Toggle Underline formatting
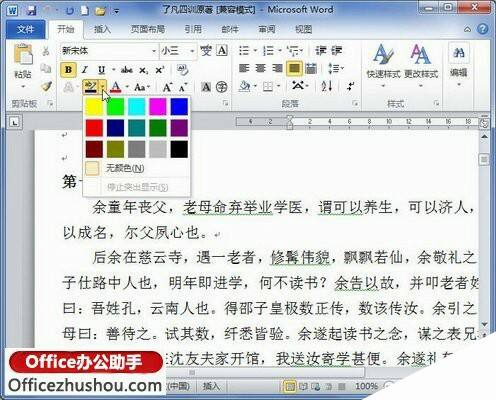This screenshot has height=400, width=496. tap(101, 70)
